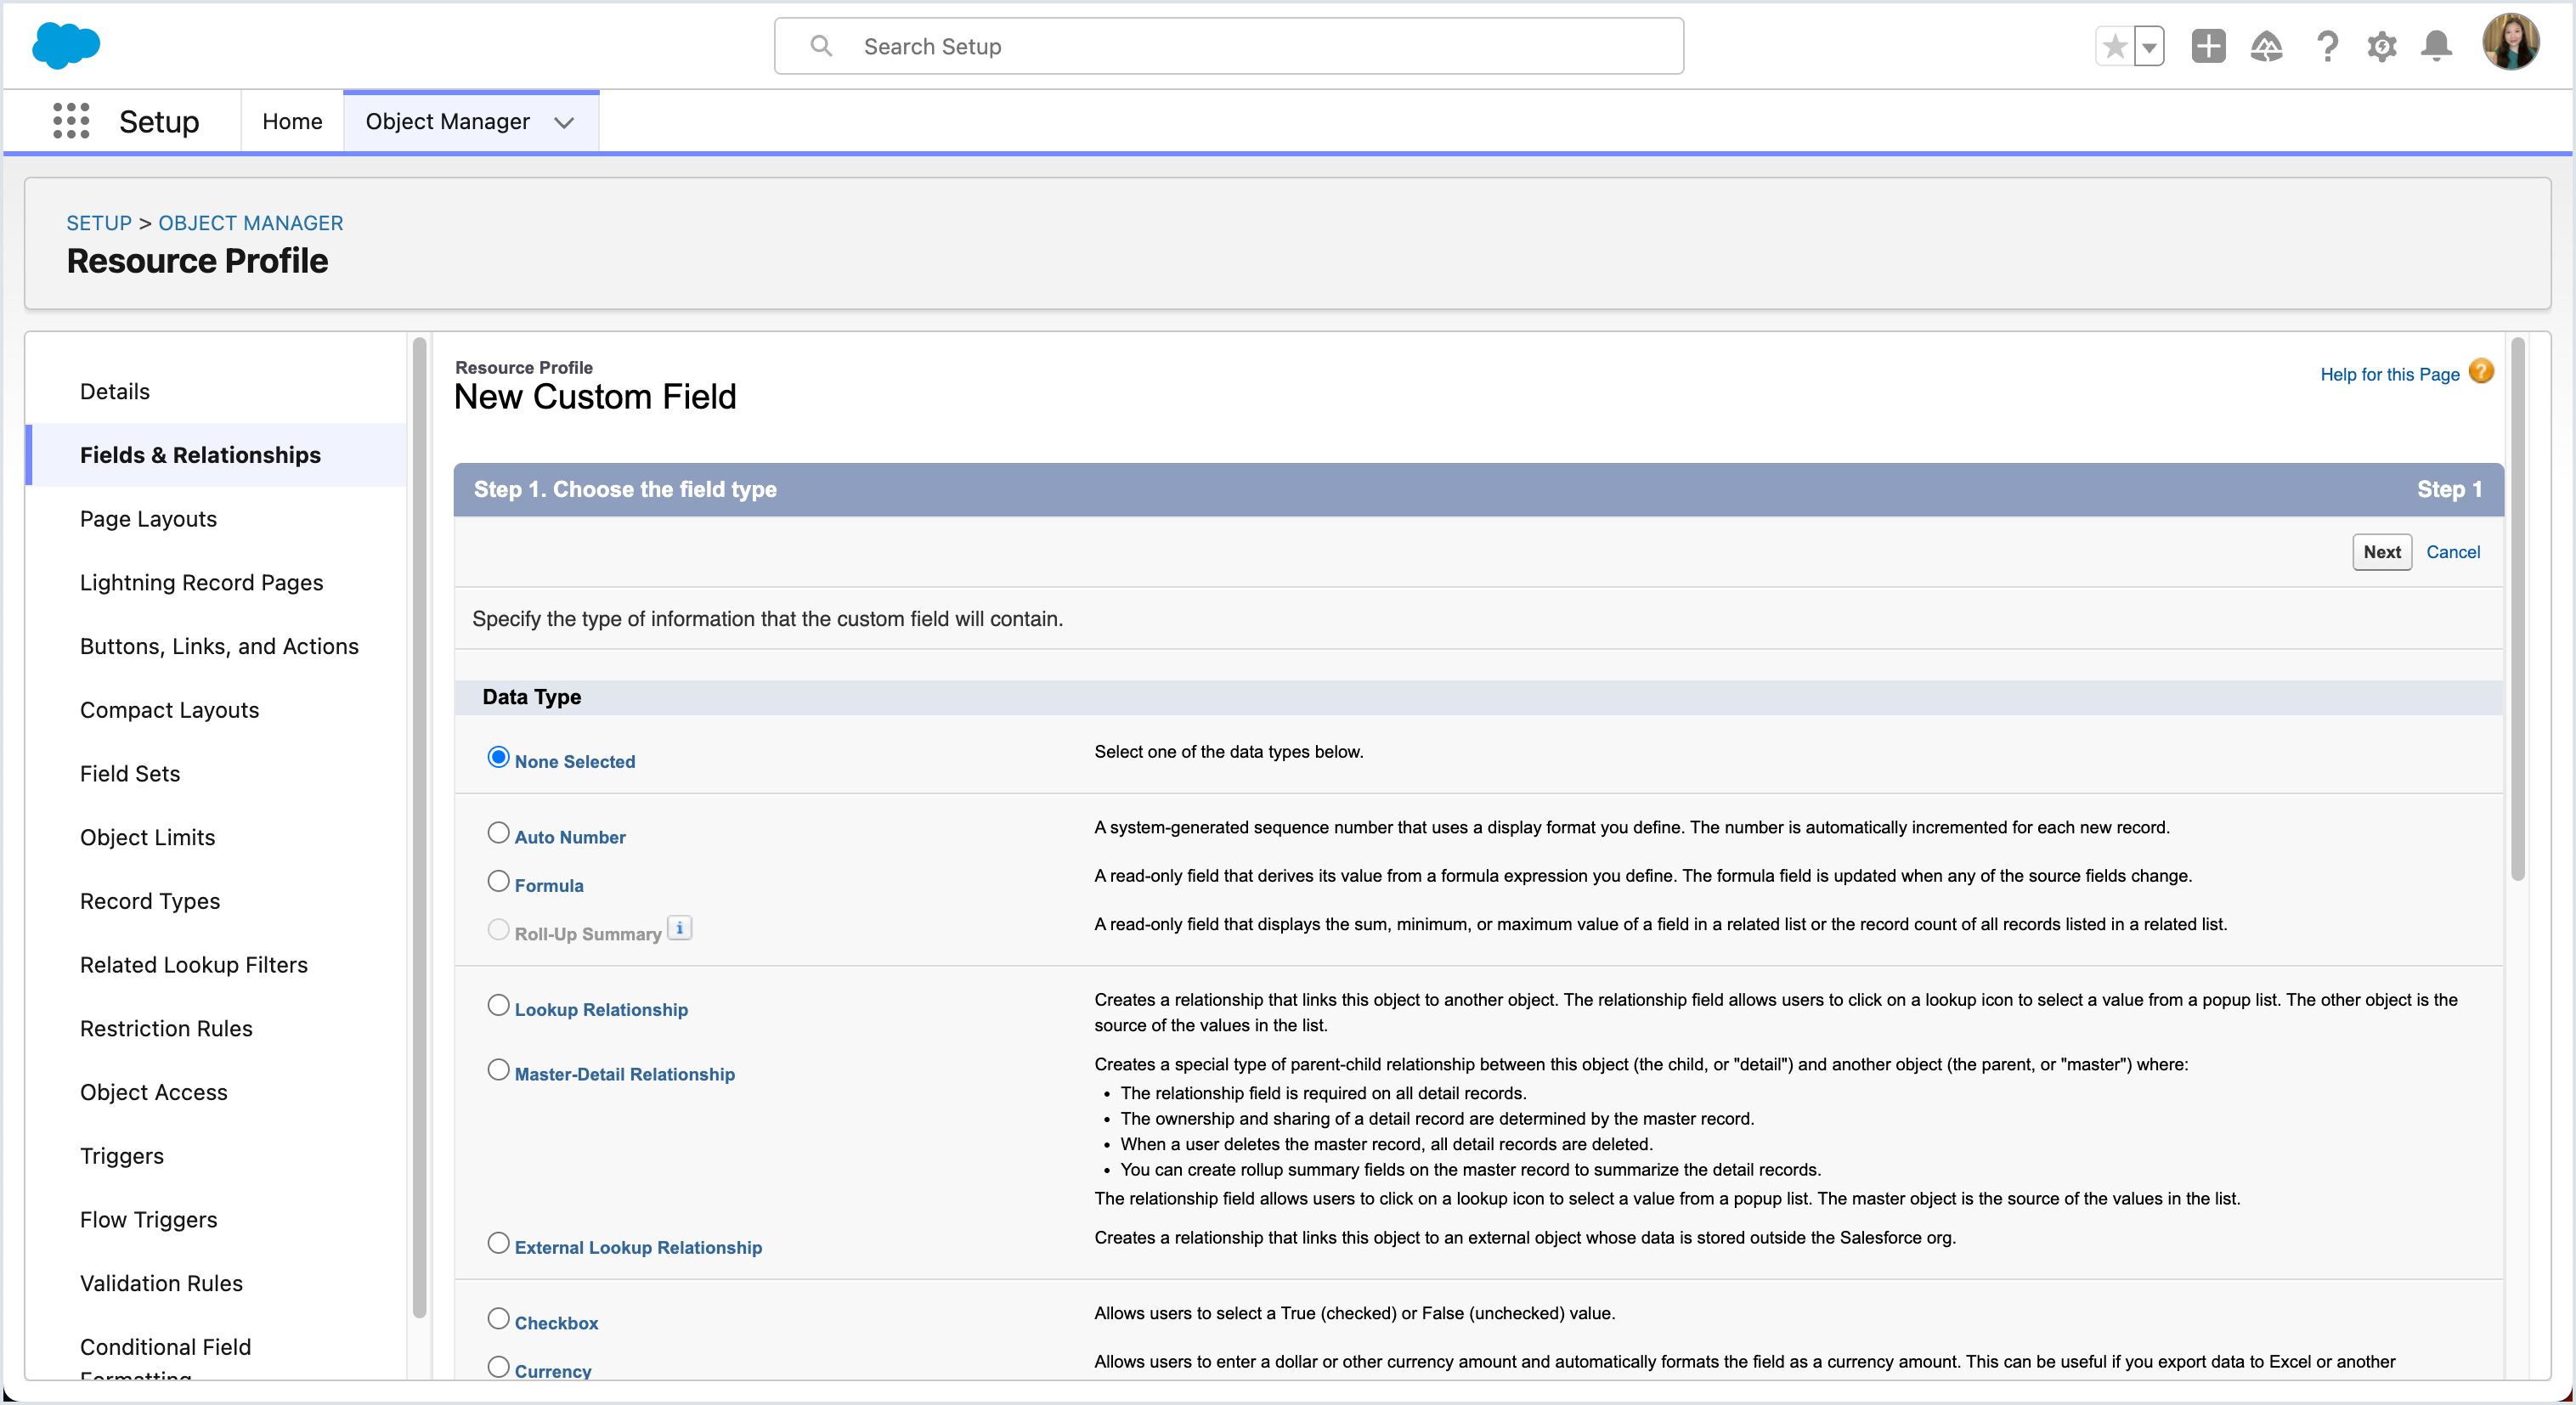The image size is (2576, 1405).
Task: Click the Salesforce cloud logo
Action: coord(66,45)
